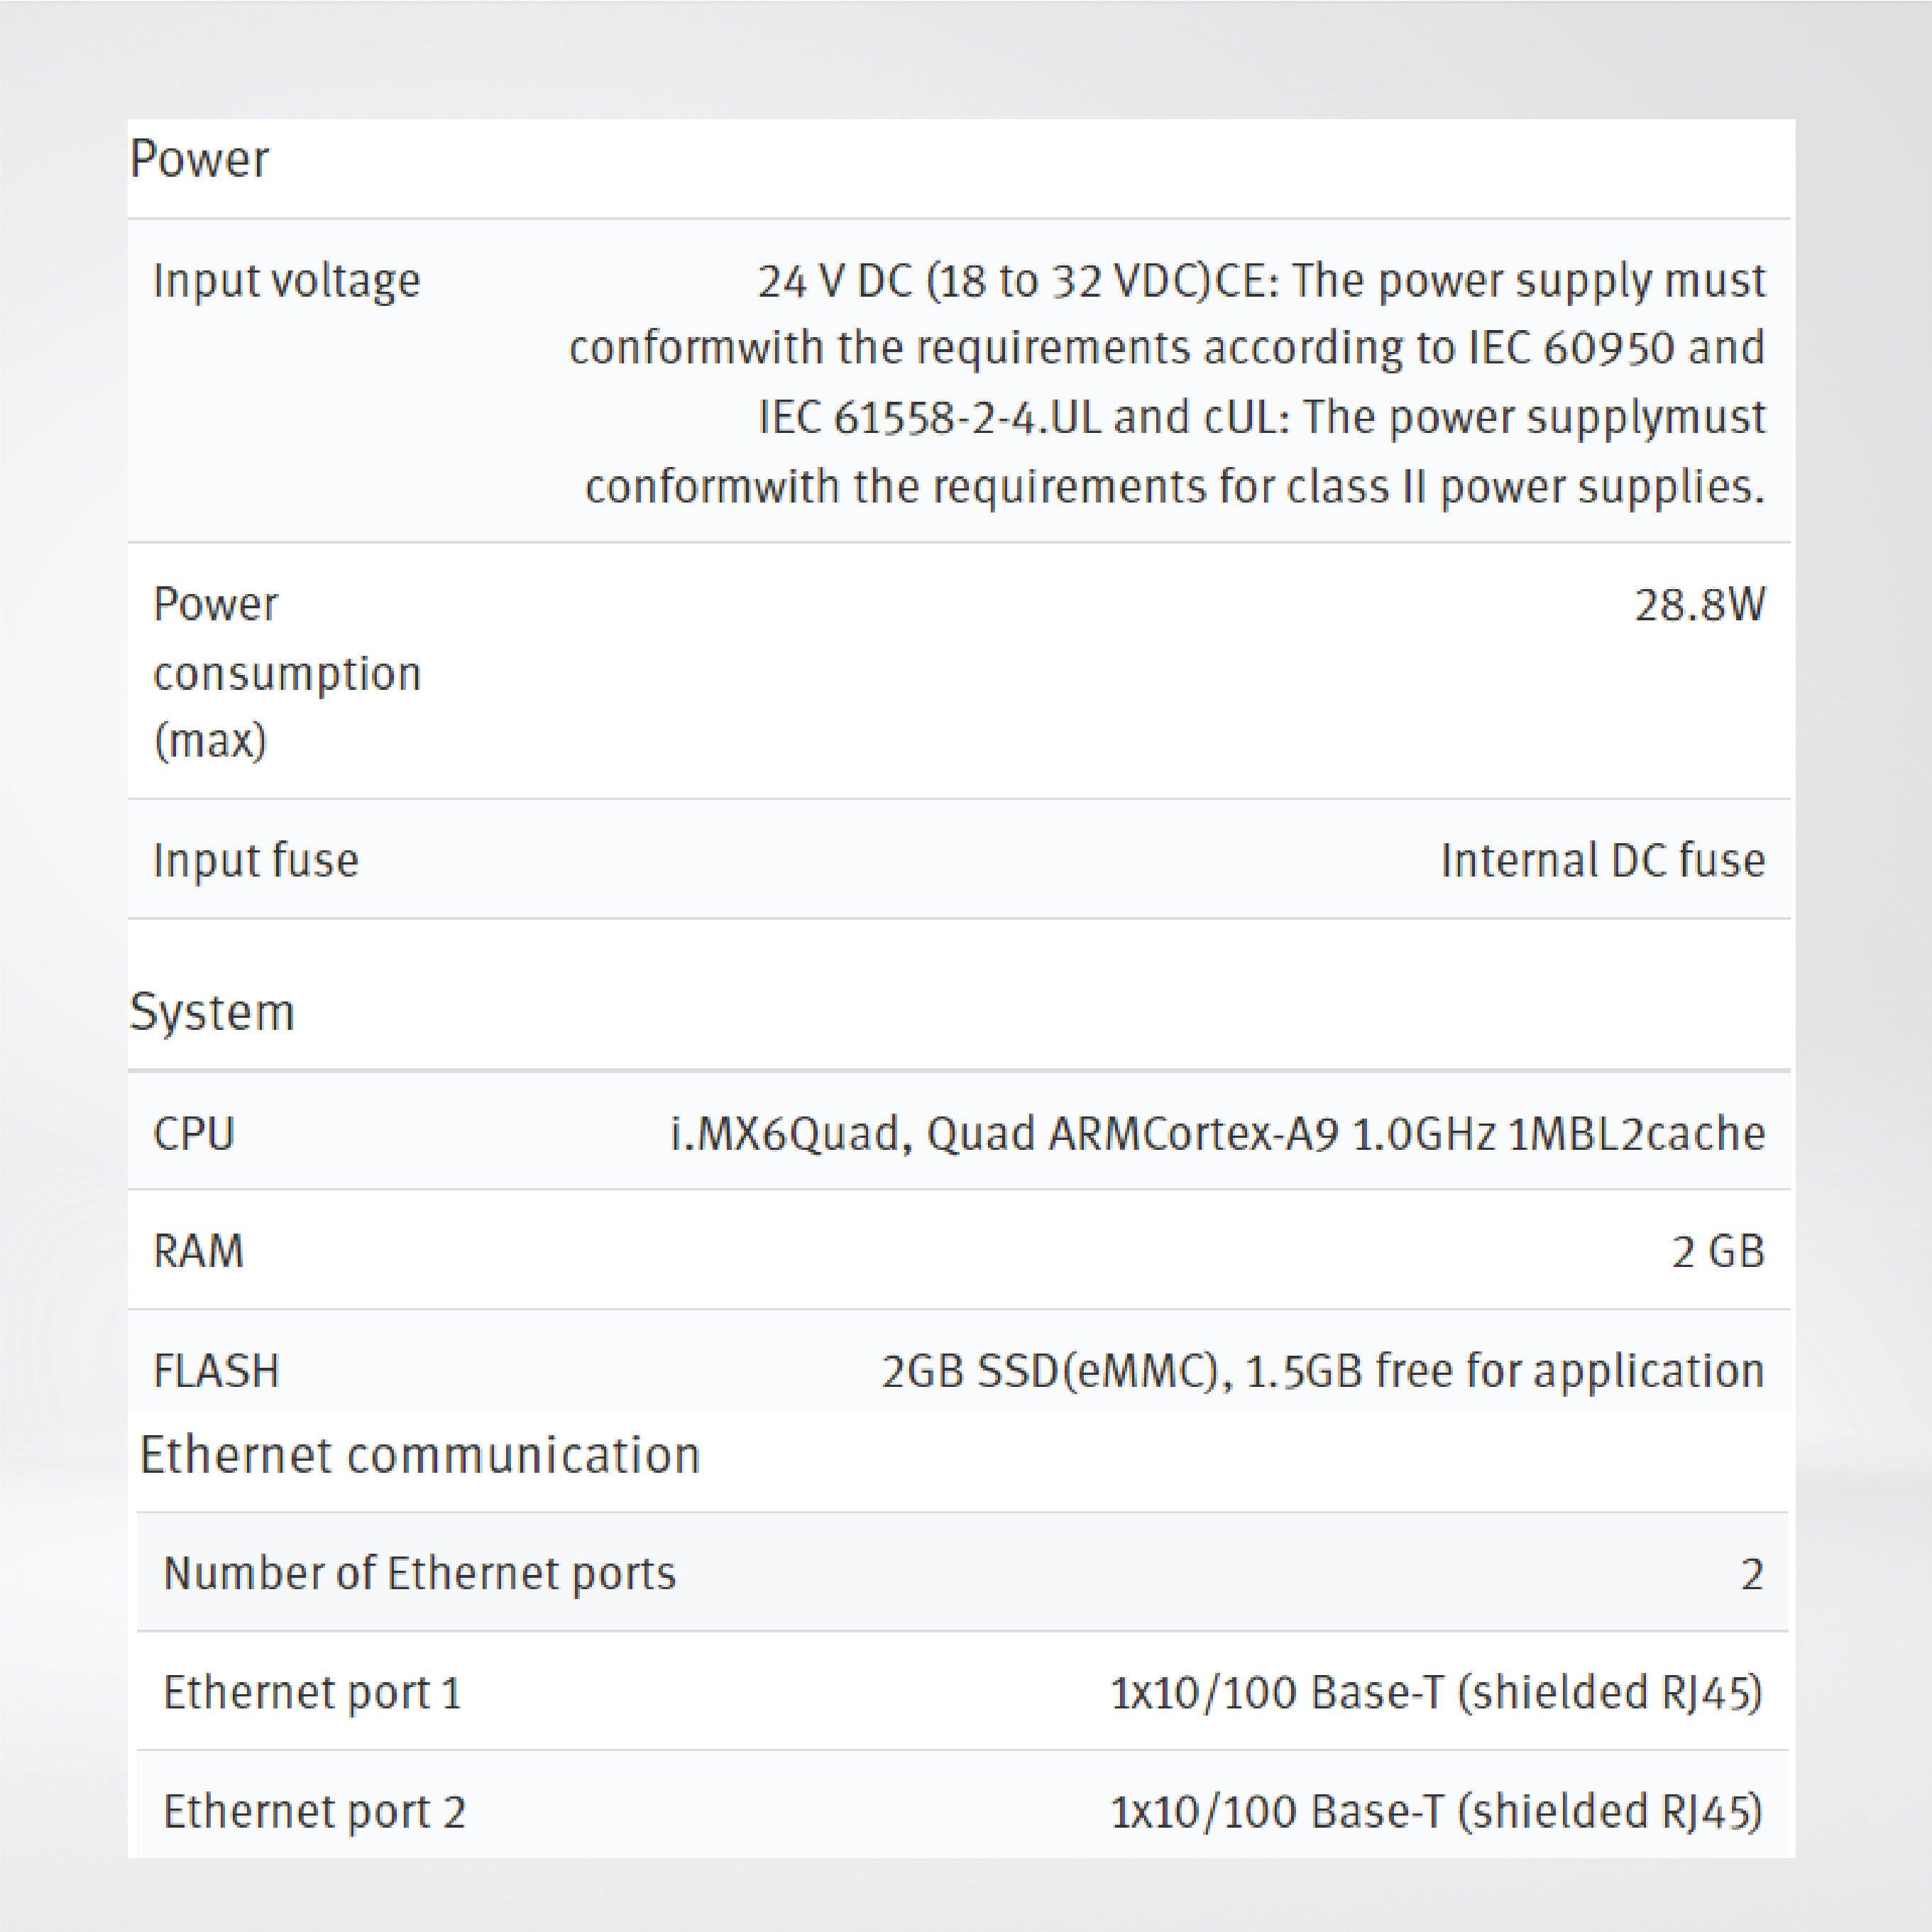Click the System section heading
1932x1932 pixels.
coord(212,1012)
